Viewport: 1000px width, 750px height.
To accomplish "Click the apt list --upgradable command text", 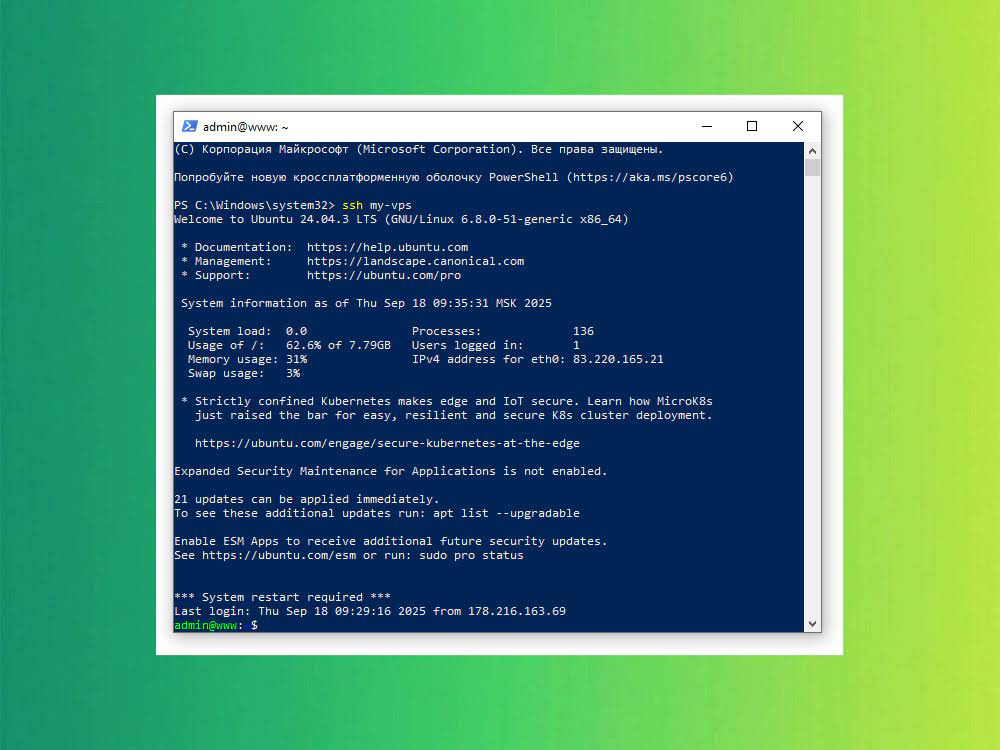I will (506, 513).
